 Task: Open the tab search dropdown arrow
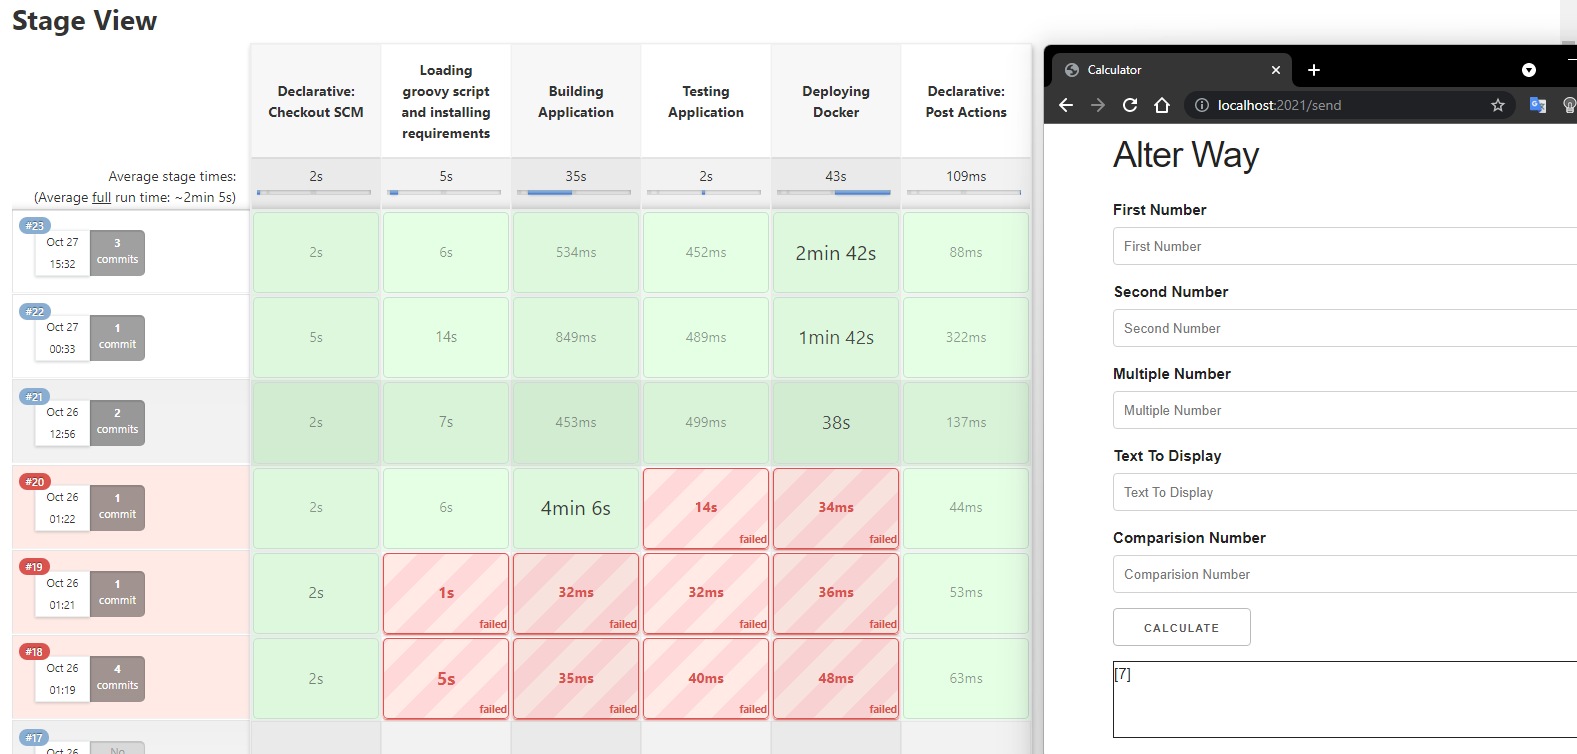point(1529,70)
